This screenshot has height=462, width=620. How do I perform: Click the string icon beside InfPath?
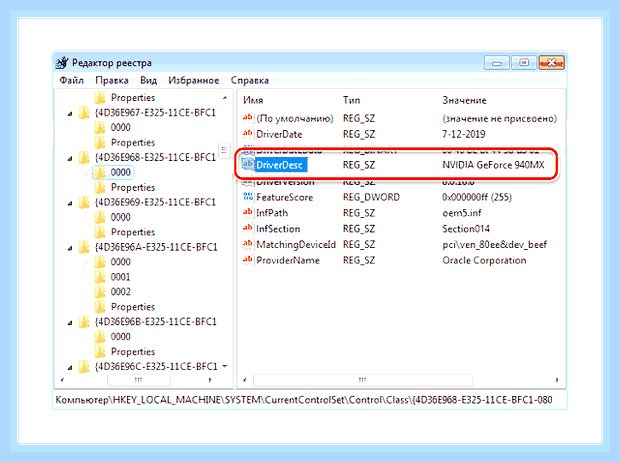click(248, 212)
